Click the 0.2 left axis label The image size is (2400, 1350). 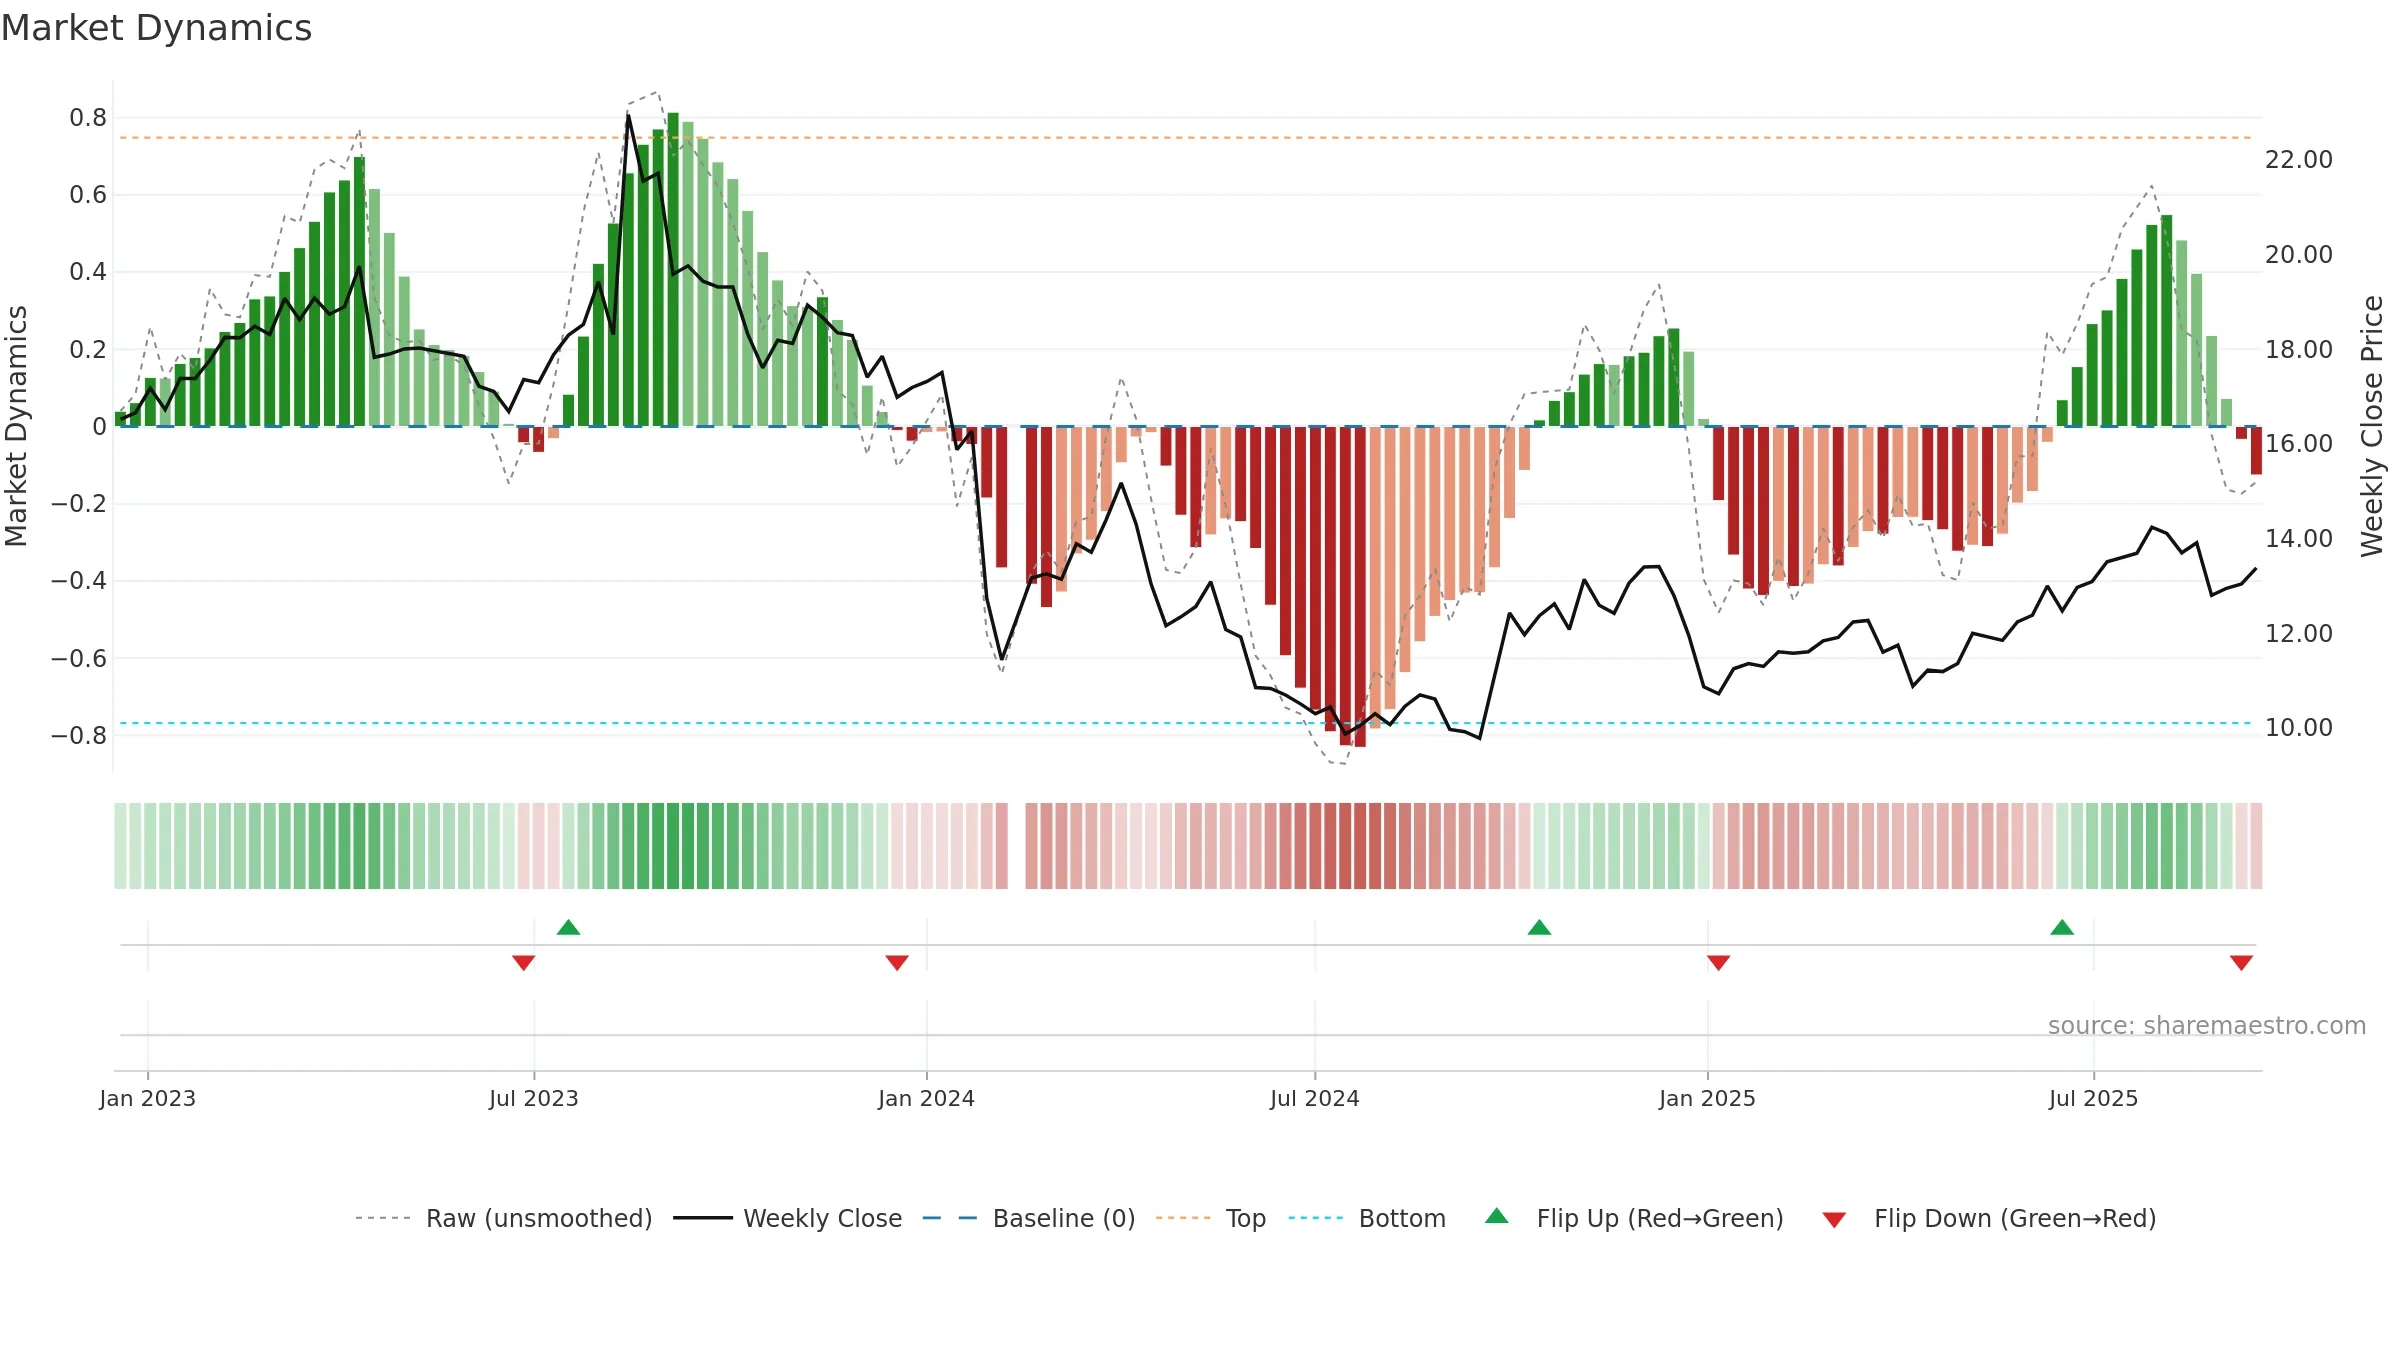88,350
